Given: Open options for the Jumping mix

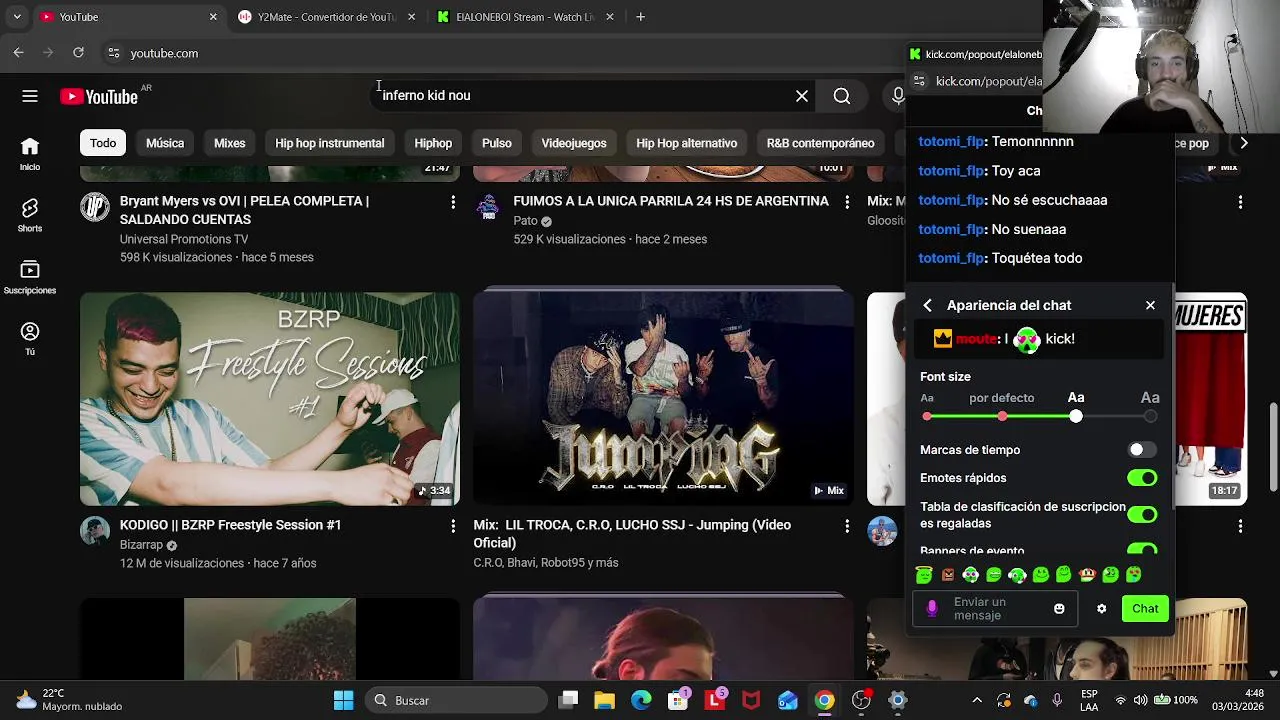Looking at the screenshot, I should (847, 526).
